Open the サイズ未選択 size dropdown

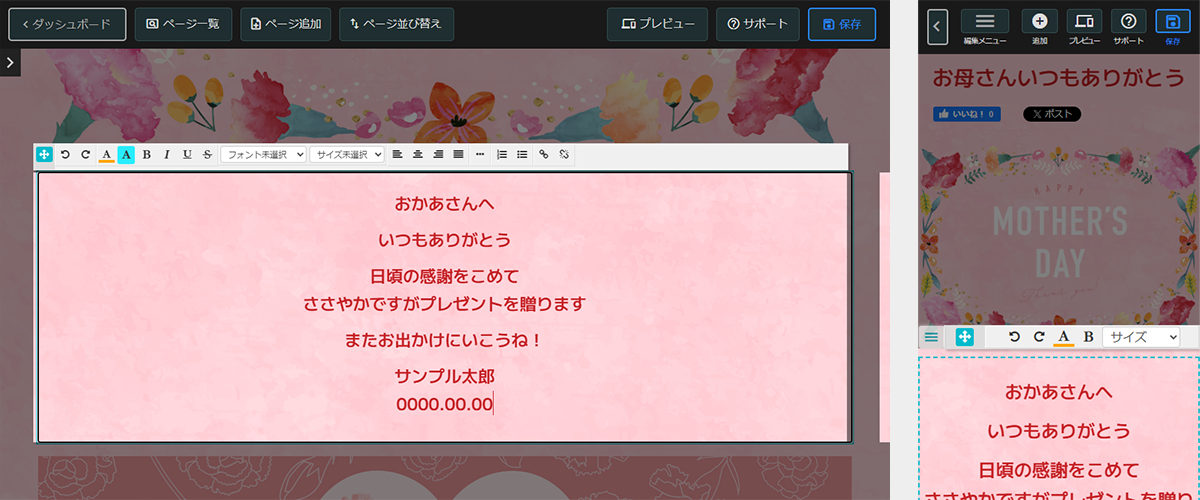tap(347, 155)
